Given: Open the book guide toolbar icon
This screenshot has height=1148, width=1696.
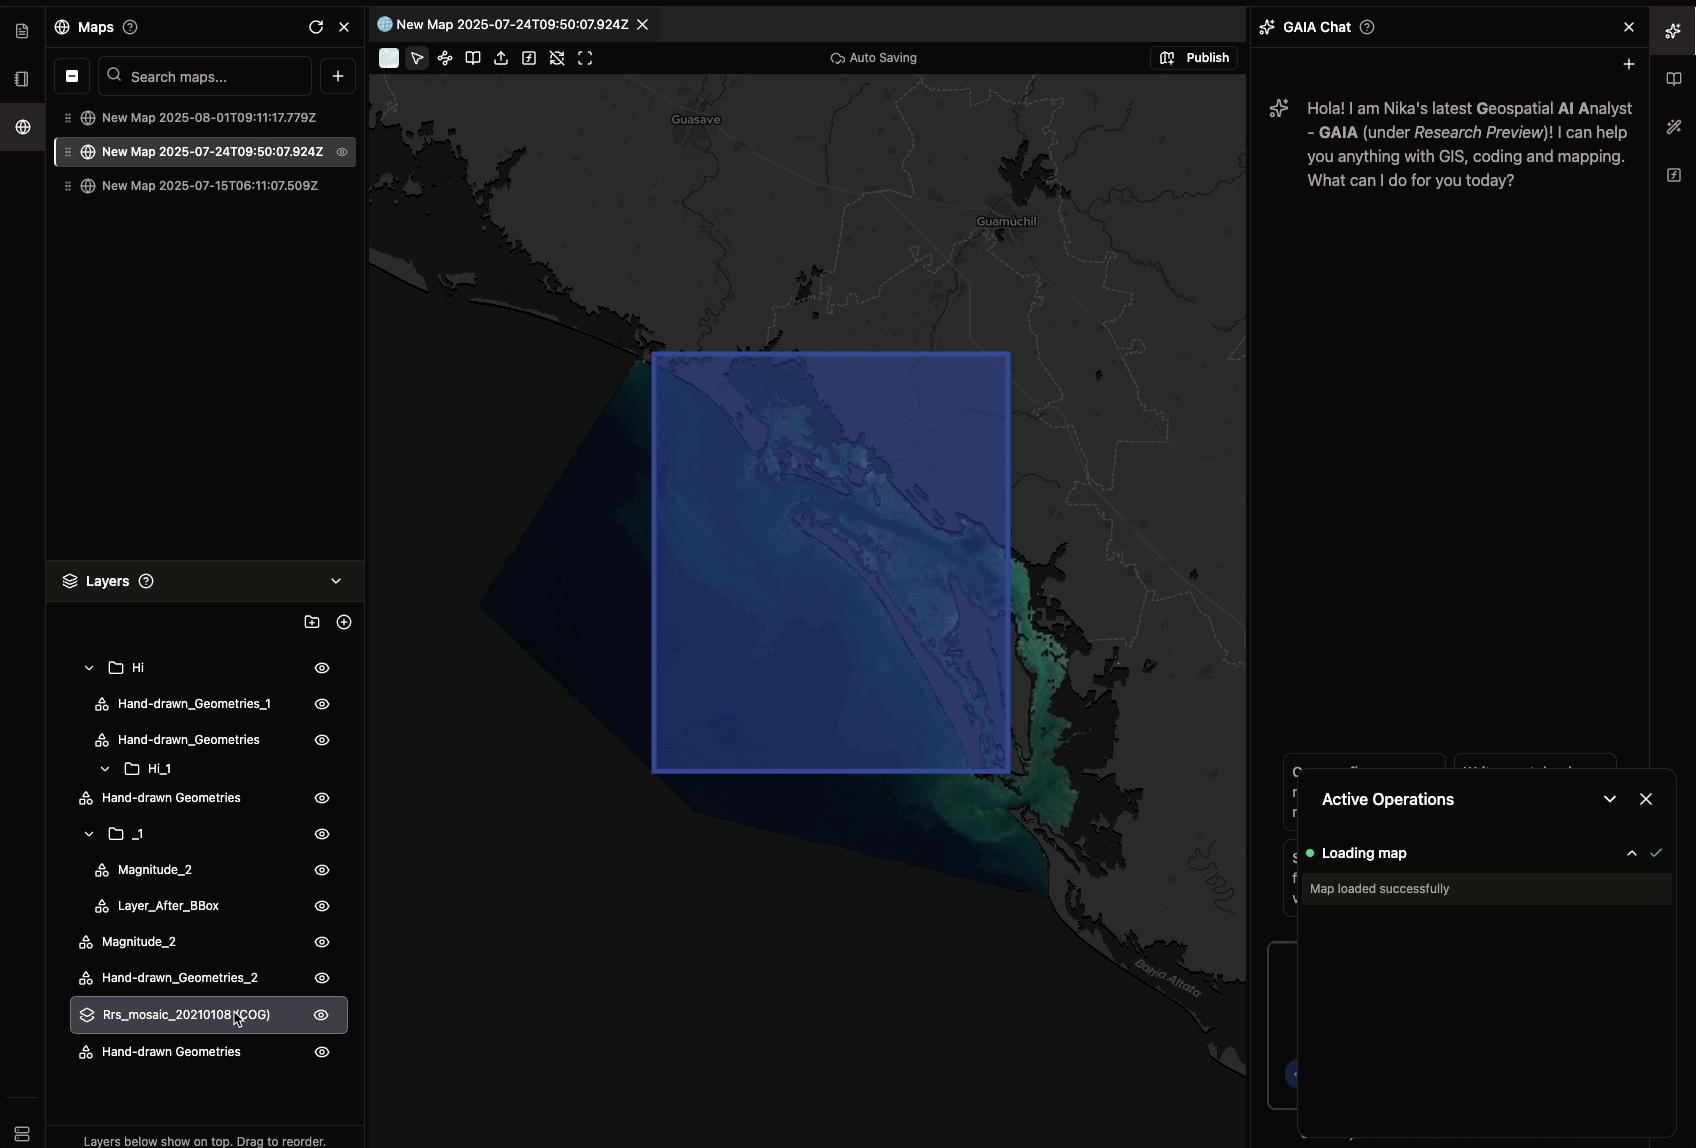Looking at the screenshot, I should pos(473,58).
